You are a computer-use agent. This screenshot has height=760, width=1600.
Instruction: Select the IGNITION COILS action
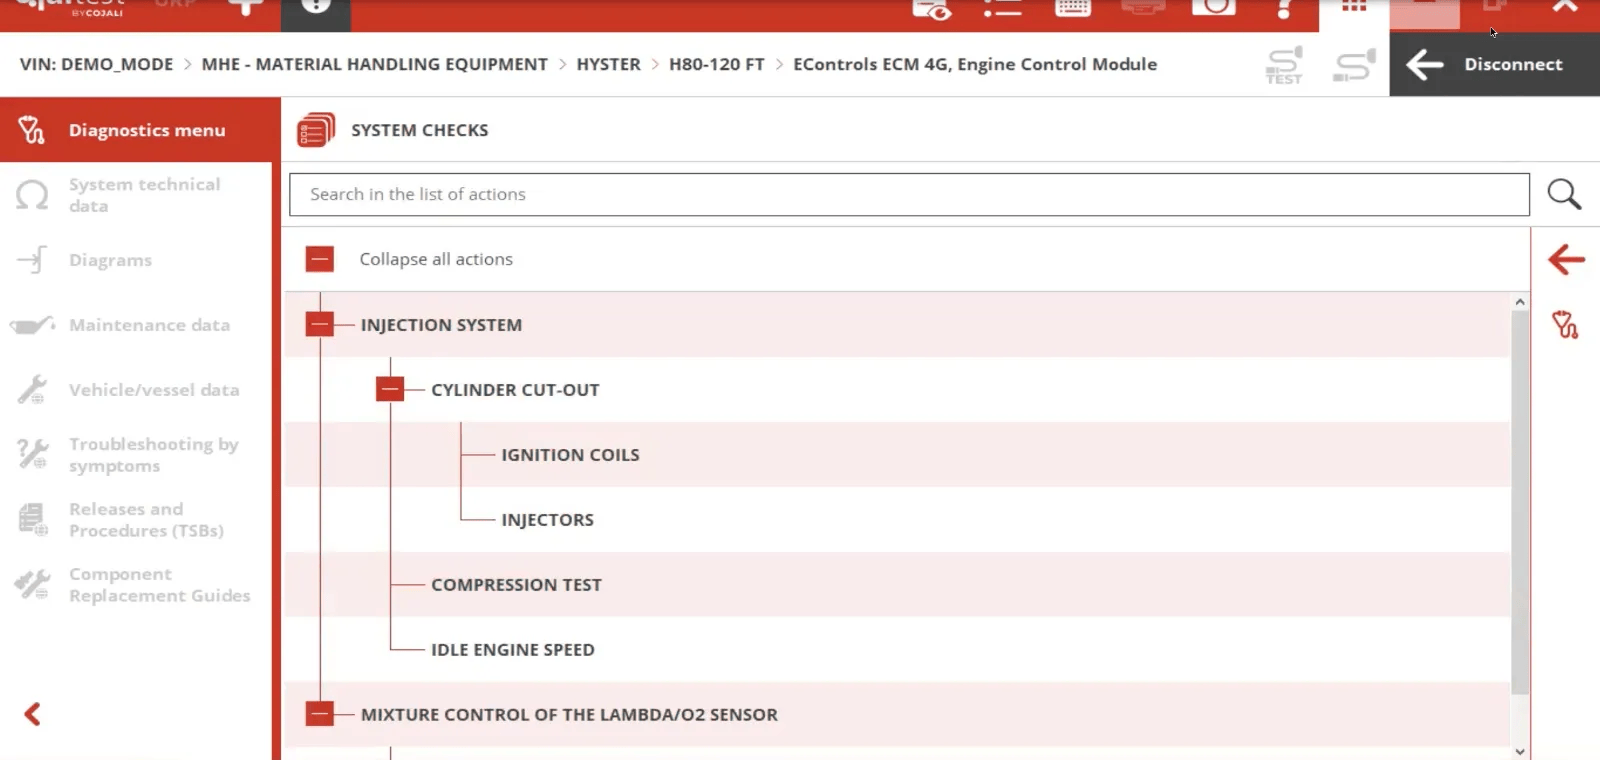[570, 455]
